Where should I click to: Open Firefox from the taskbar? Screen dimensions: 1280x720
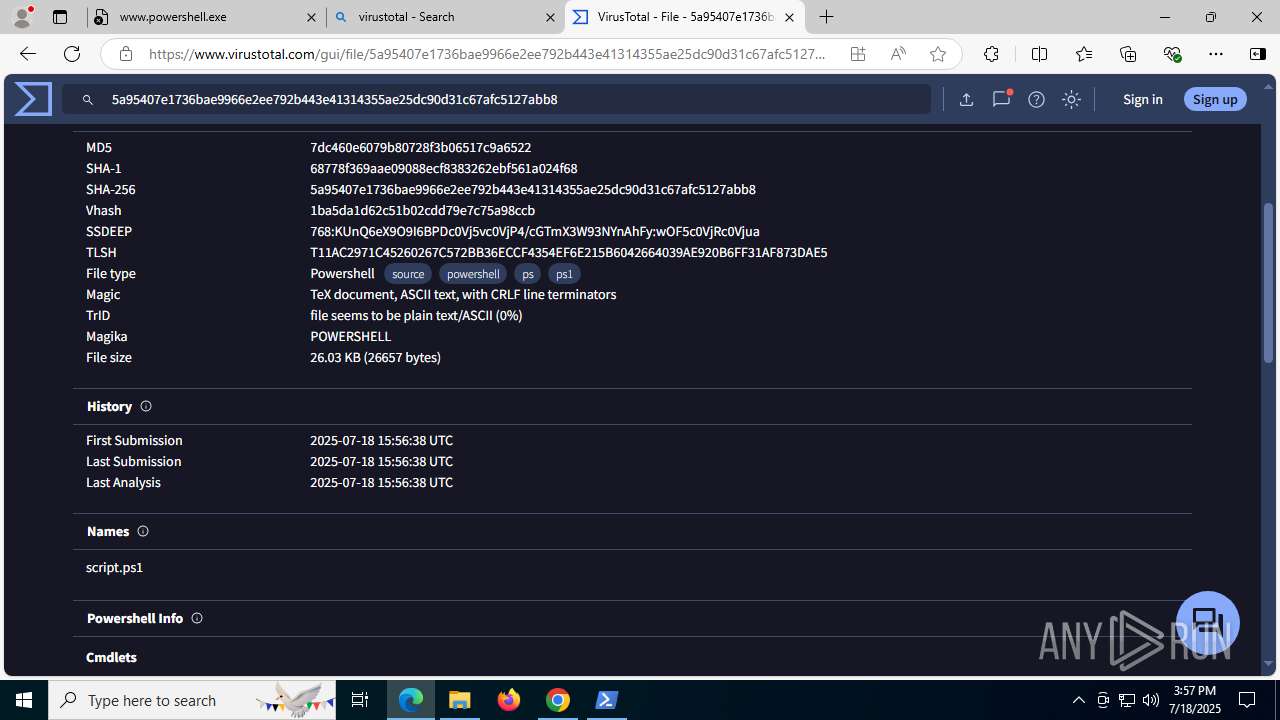point(509,700)
